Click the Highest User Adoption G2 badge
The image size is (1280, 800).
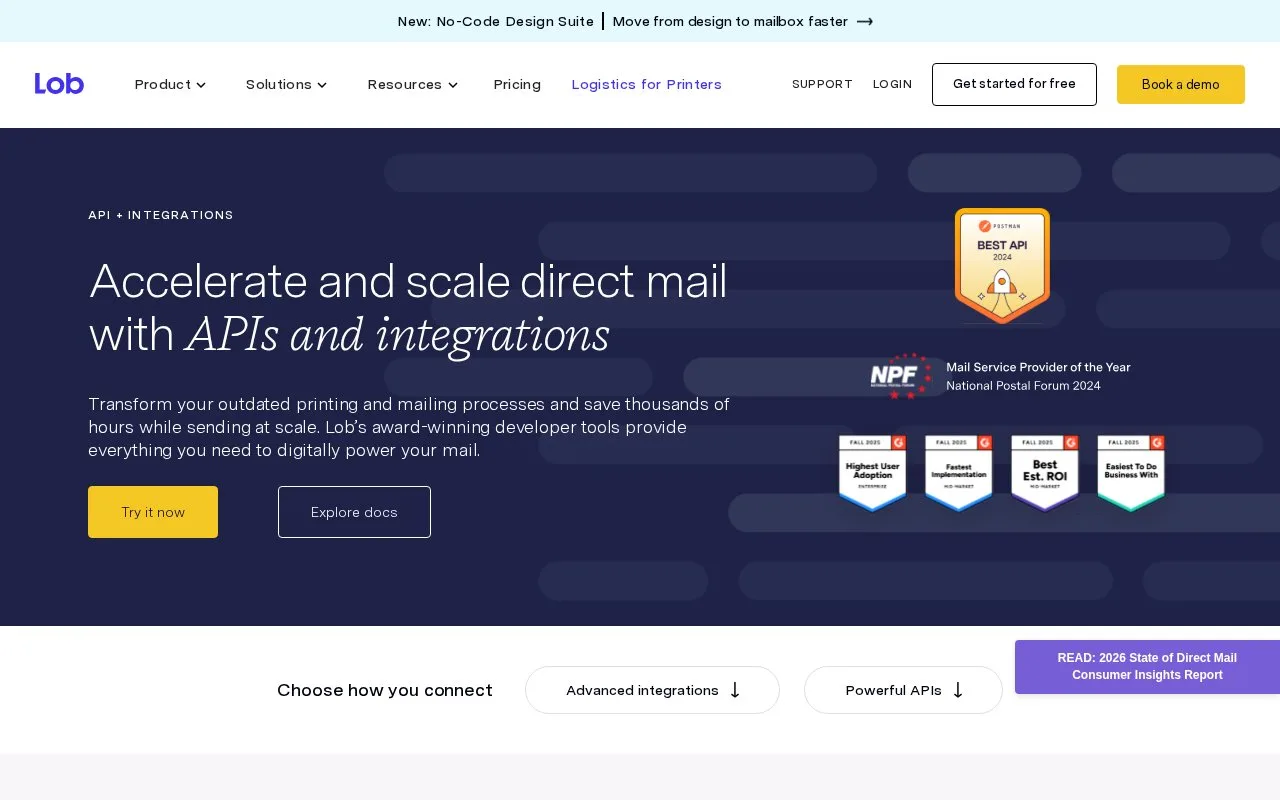point(872,473)
